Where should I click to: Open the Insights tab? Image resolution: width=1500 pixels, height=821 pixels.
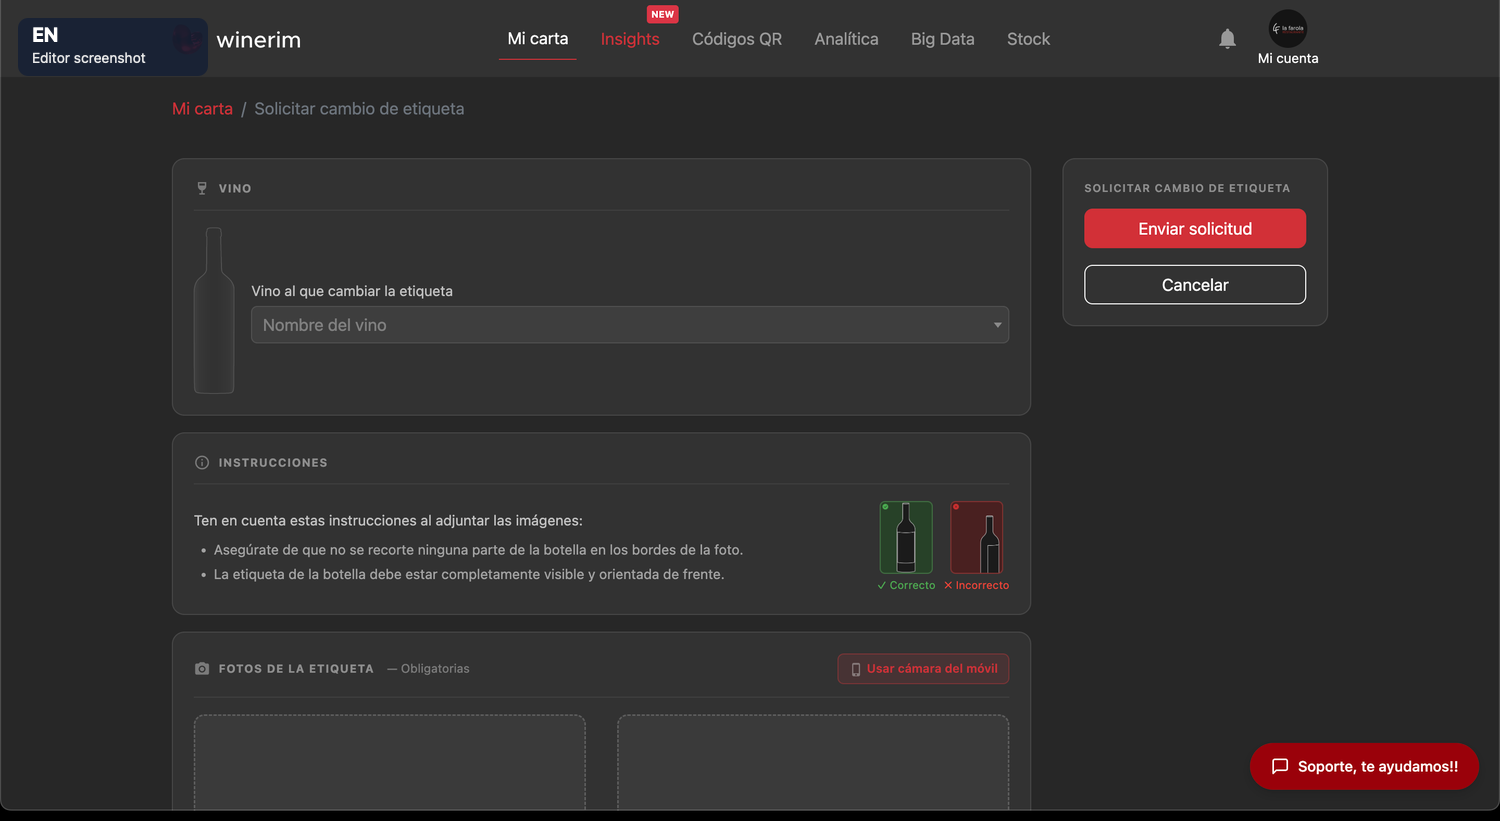630,39
